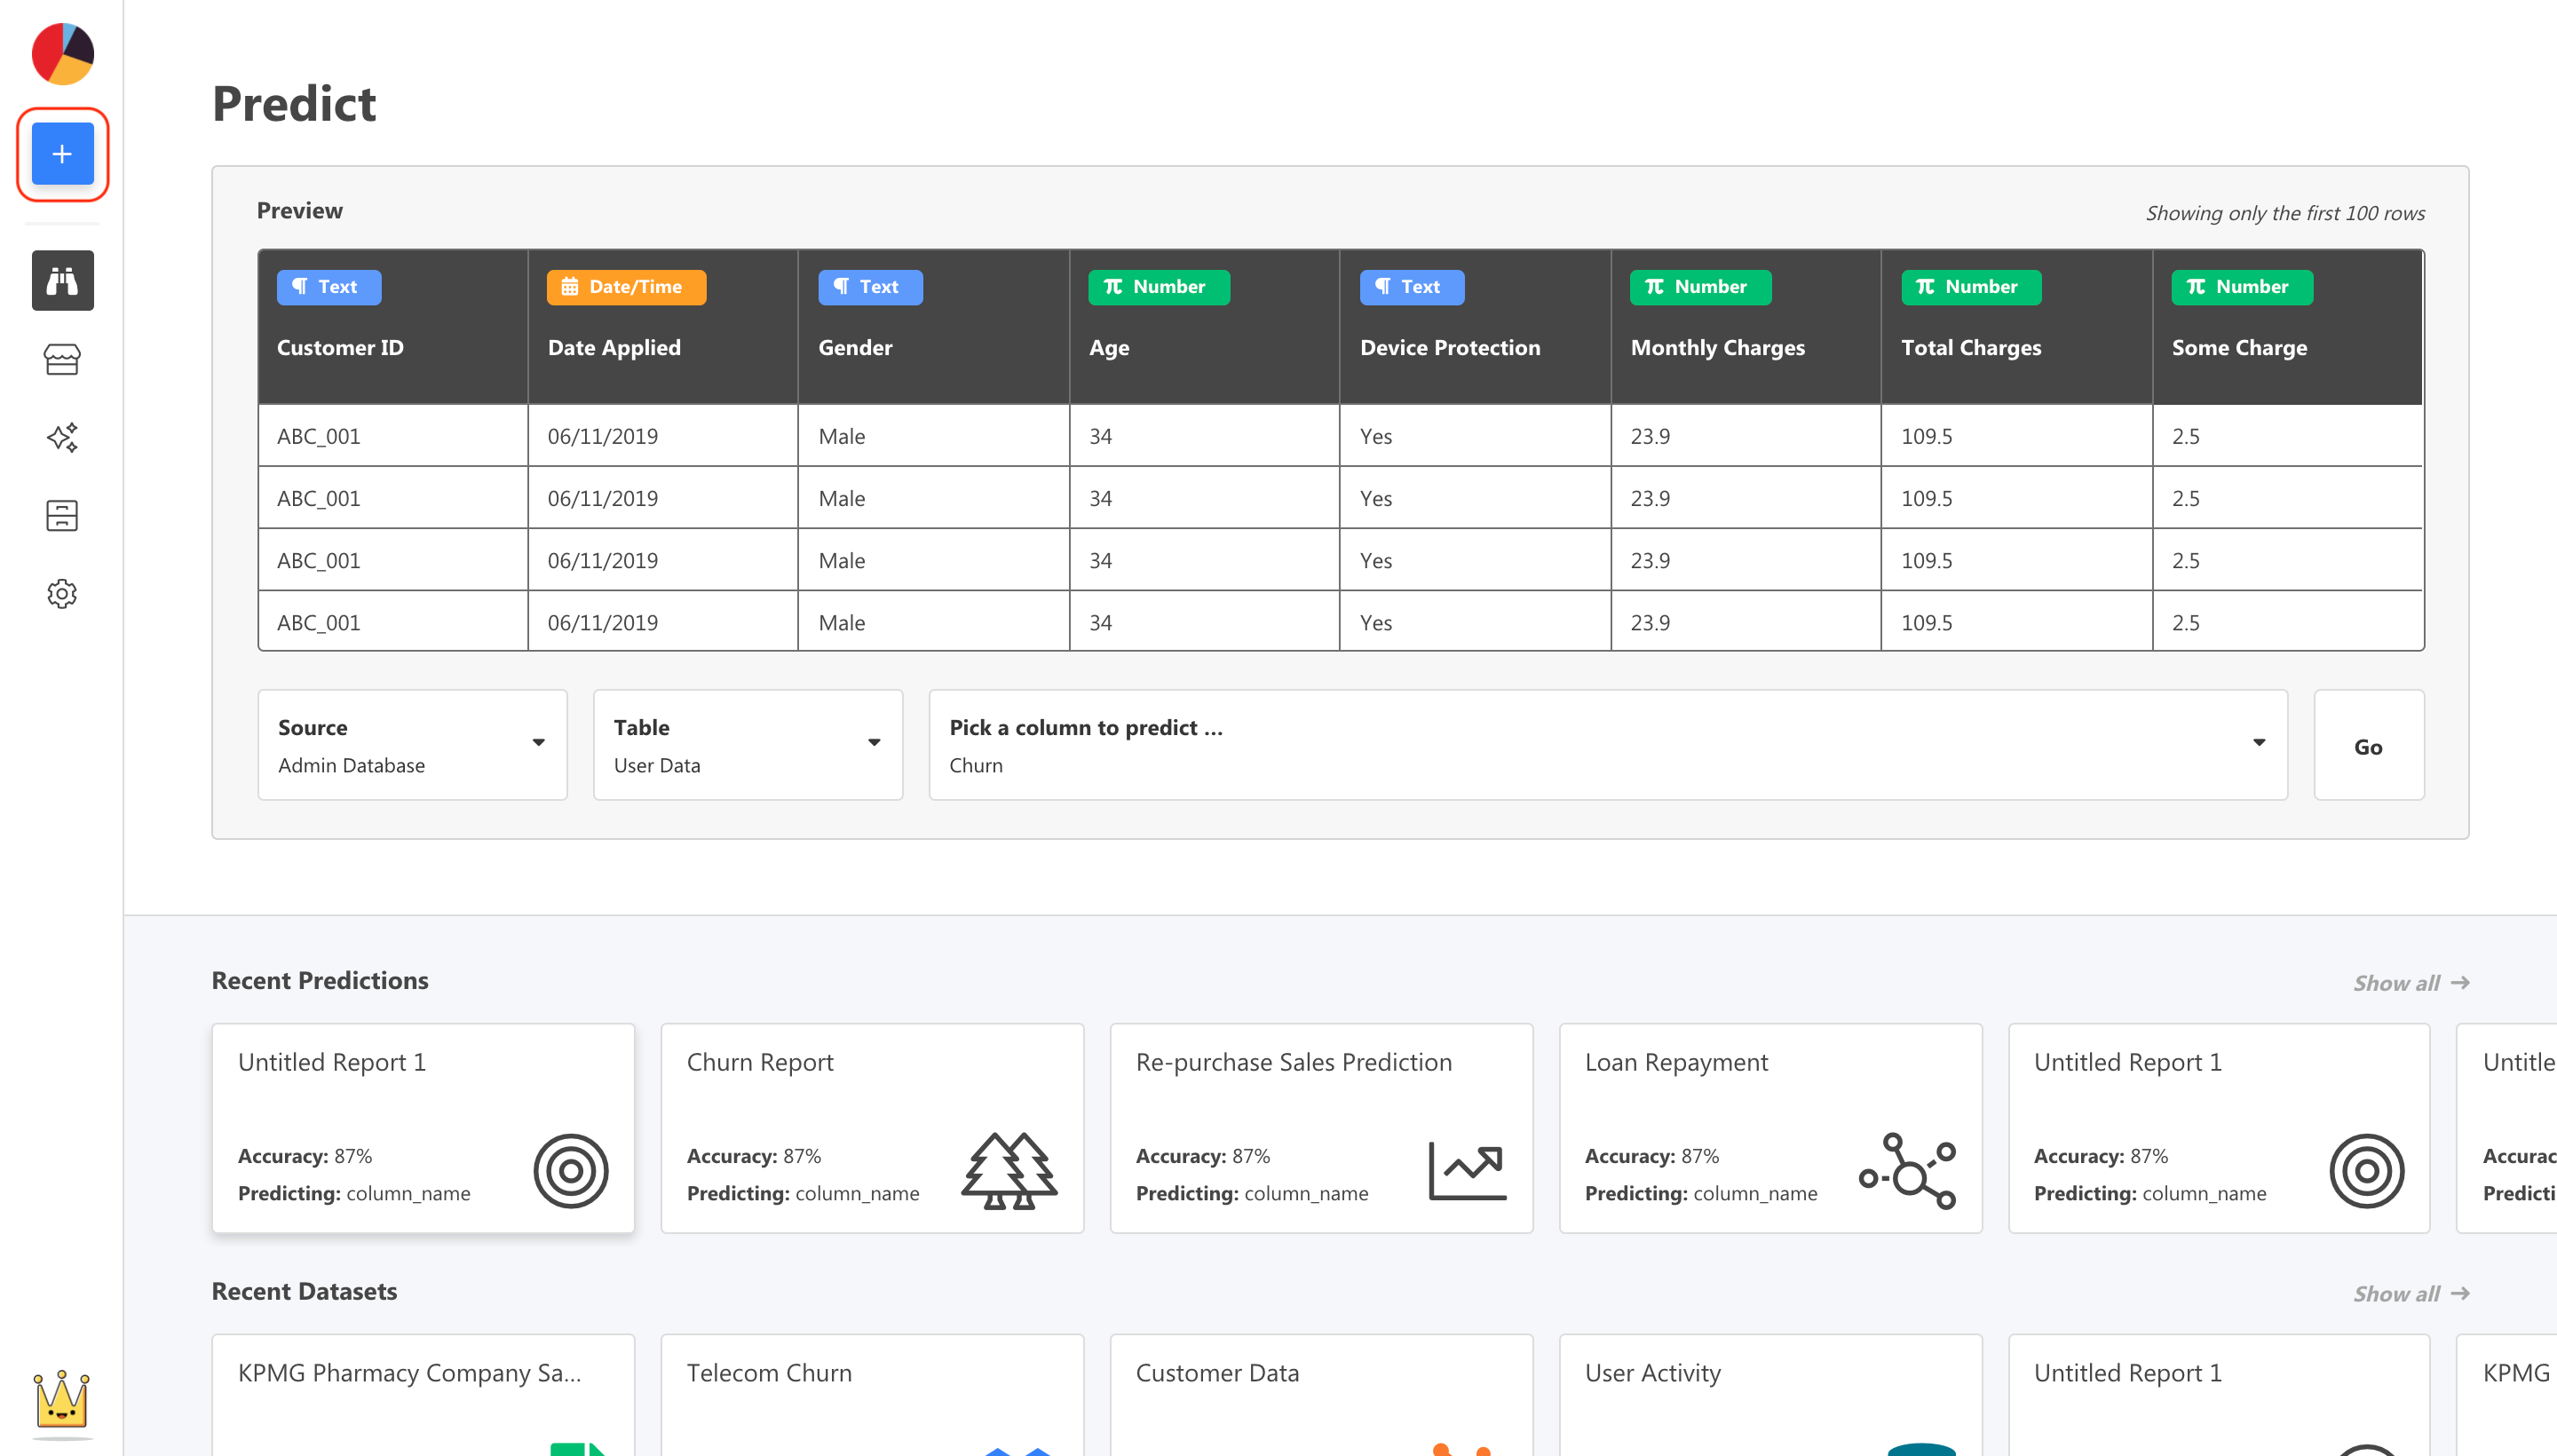Click the forest trees icon on Churn Report

[x=1008, y=1170]
